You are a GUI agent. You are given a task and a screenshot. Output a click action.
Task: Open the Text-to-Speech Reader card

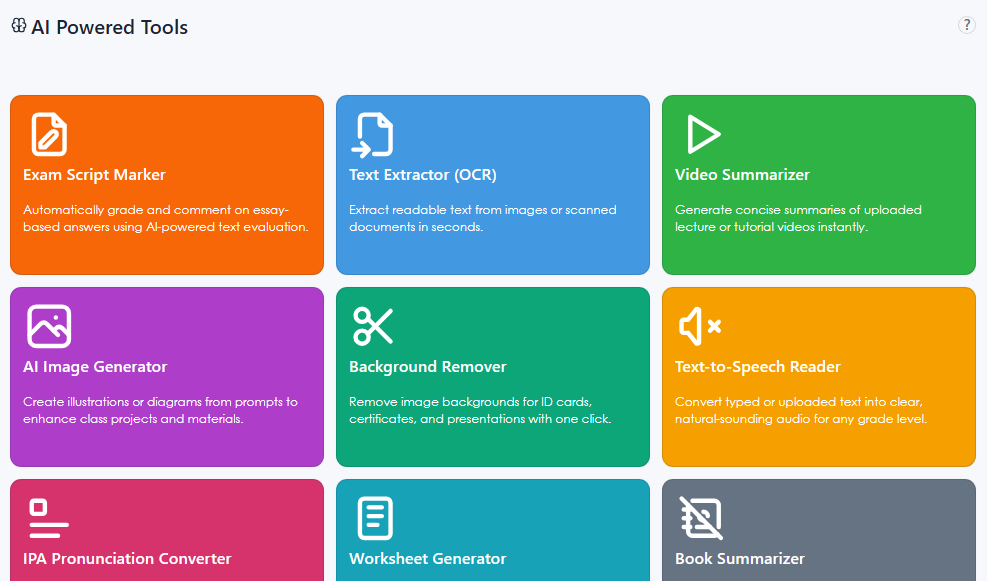[818, 377]
